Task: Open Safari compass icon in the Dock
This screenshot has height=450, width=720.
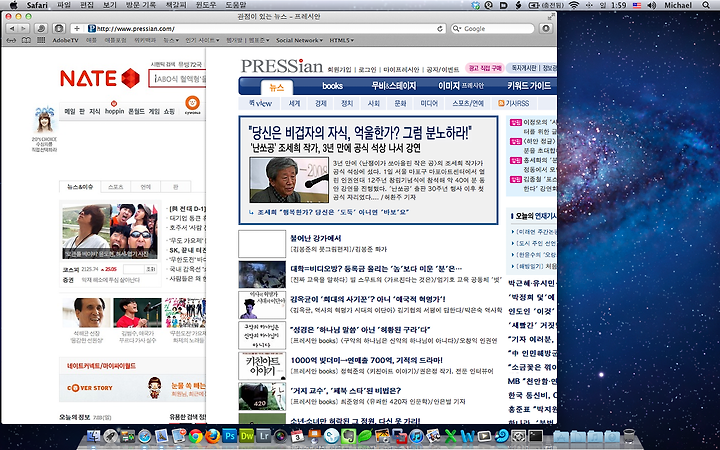Action: point(145,435)
